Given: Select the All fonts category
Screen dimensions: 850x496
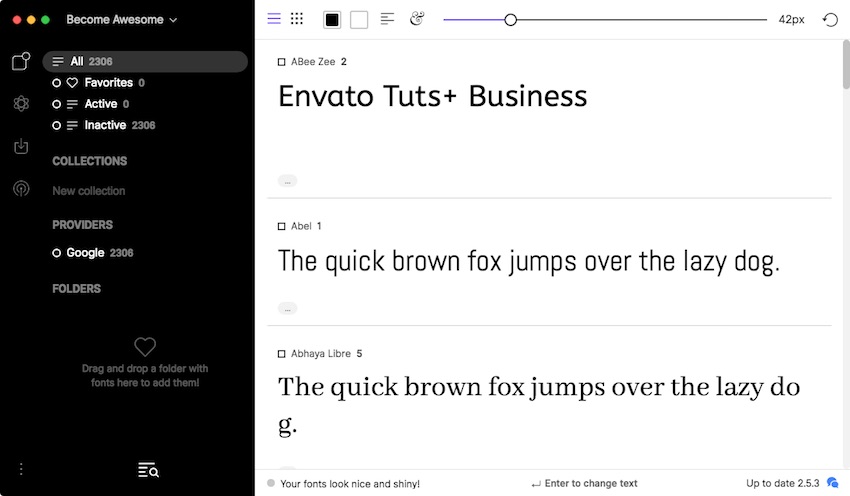Looking at the screenshot, I should pos(145,61).
